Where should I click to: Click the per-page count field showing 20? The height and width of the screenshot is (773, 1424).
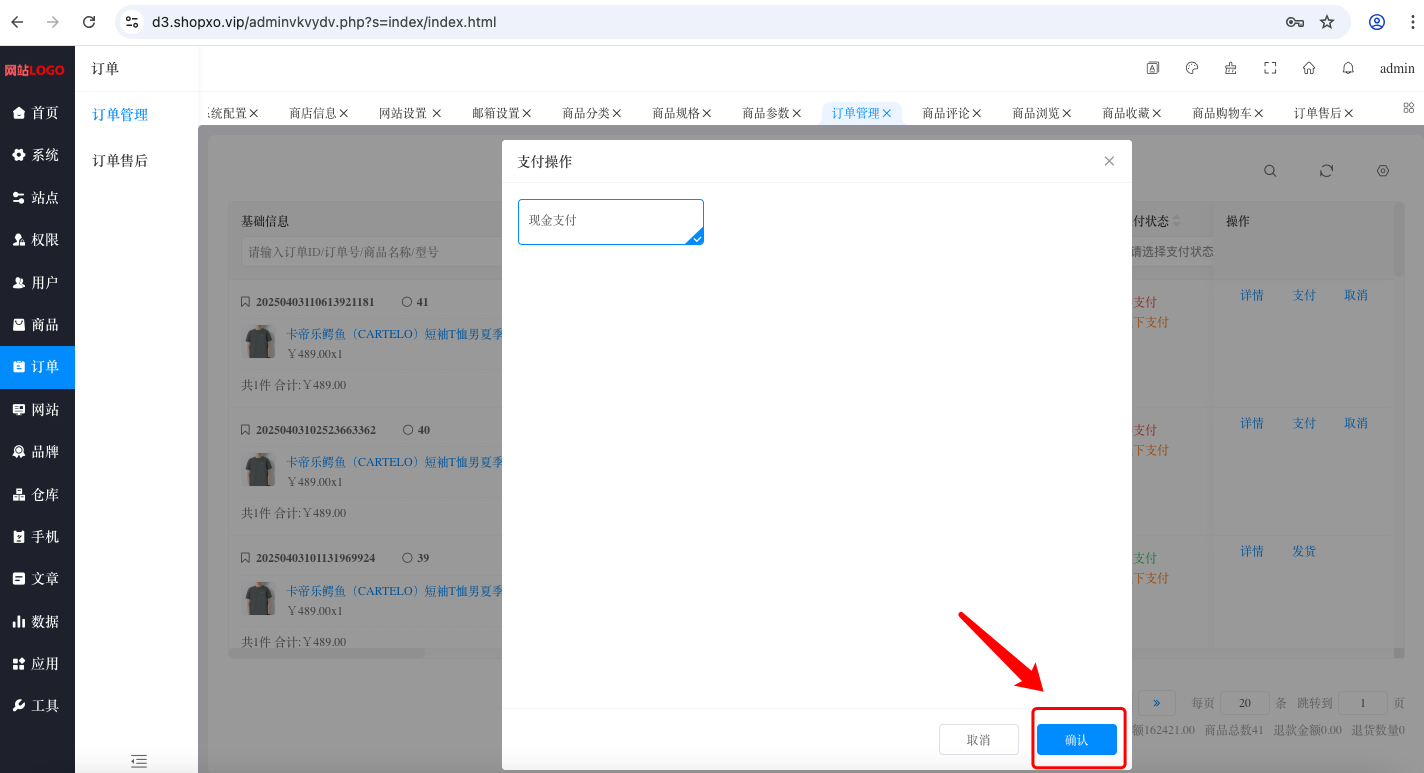pyautogui.click(x=1245, y=703)
